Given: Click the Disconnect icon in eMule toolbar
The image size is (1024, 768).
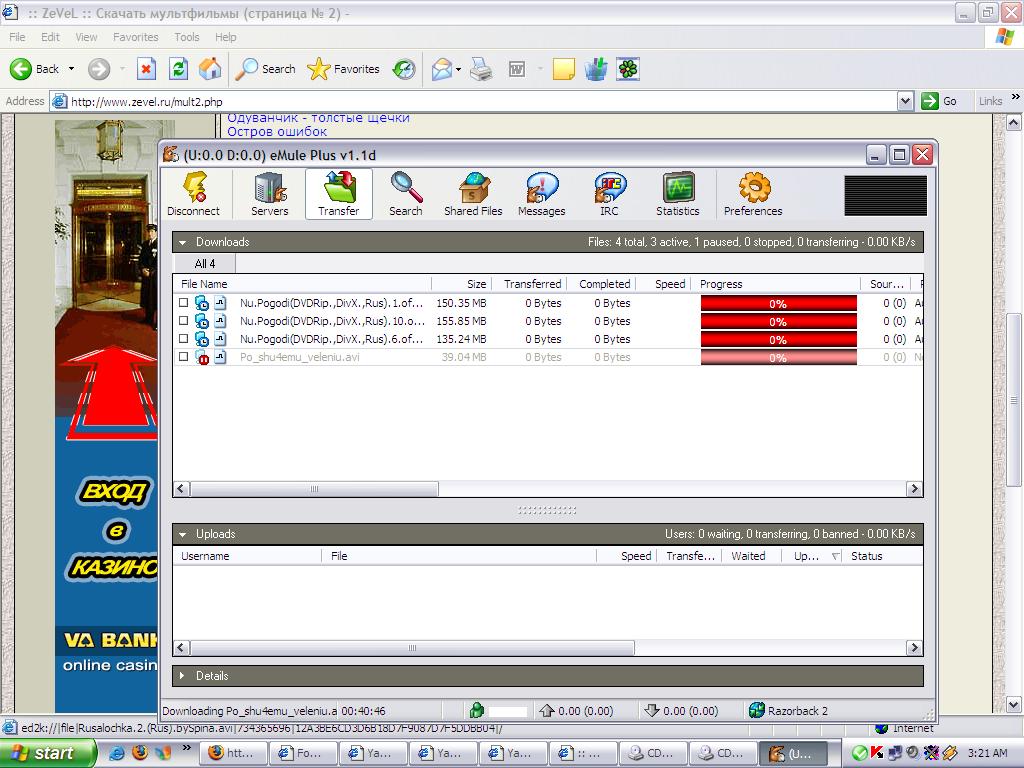Looking at the screenshot, I should click(x=193, y=194).
